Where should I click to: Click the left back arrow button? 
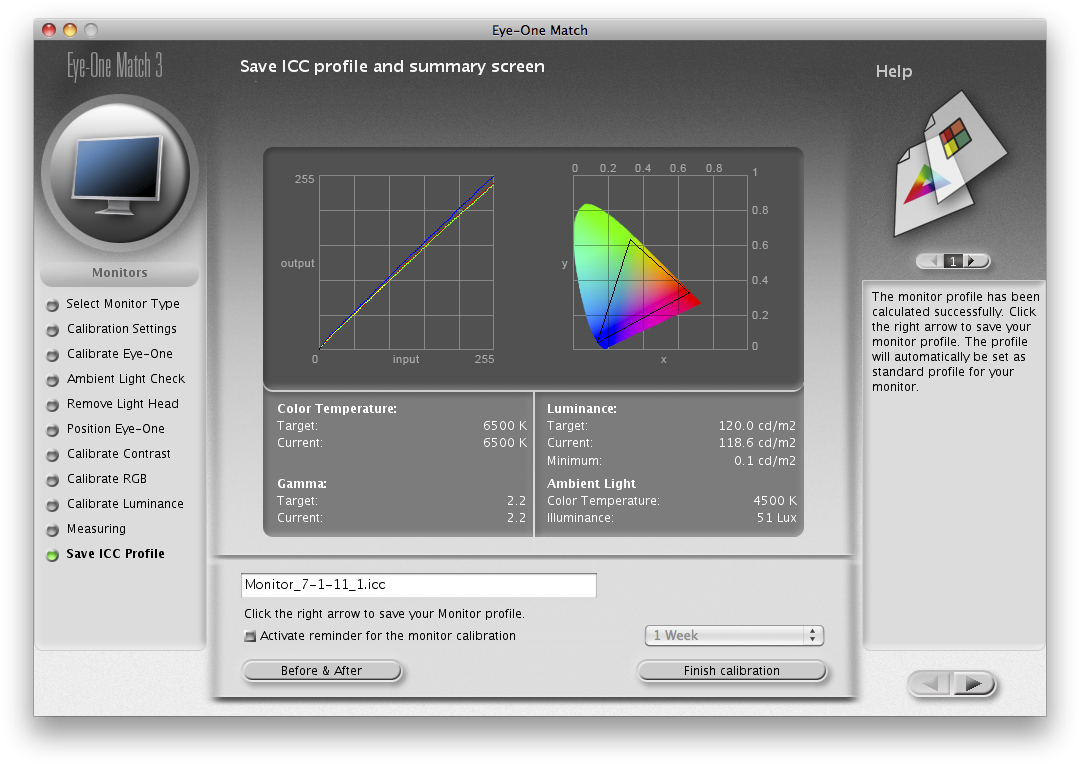(931, 684)
